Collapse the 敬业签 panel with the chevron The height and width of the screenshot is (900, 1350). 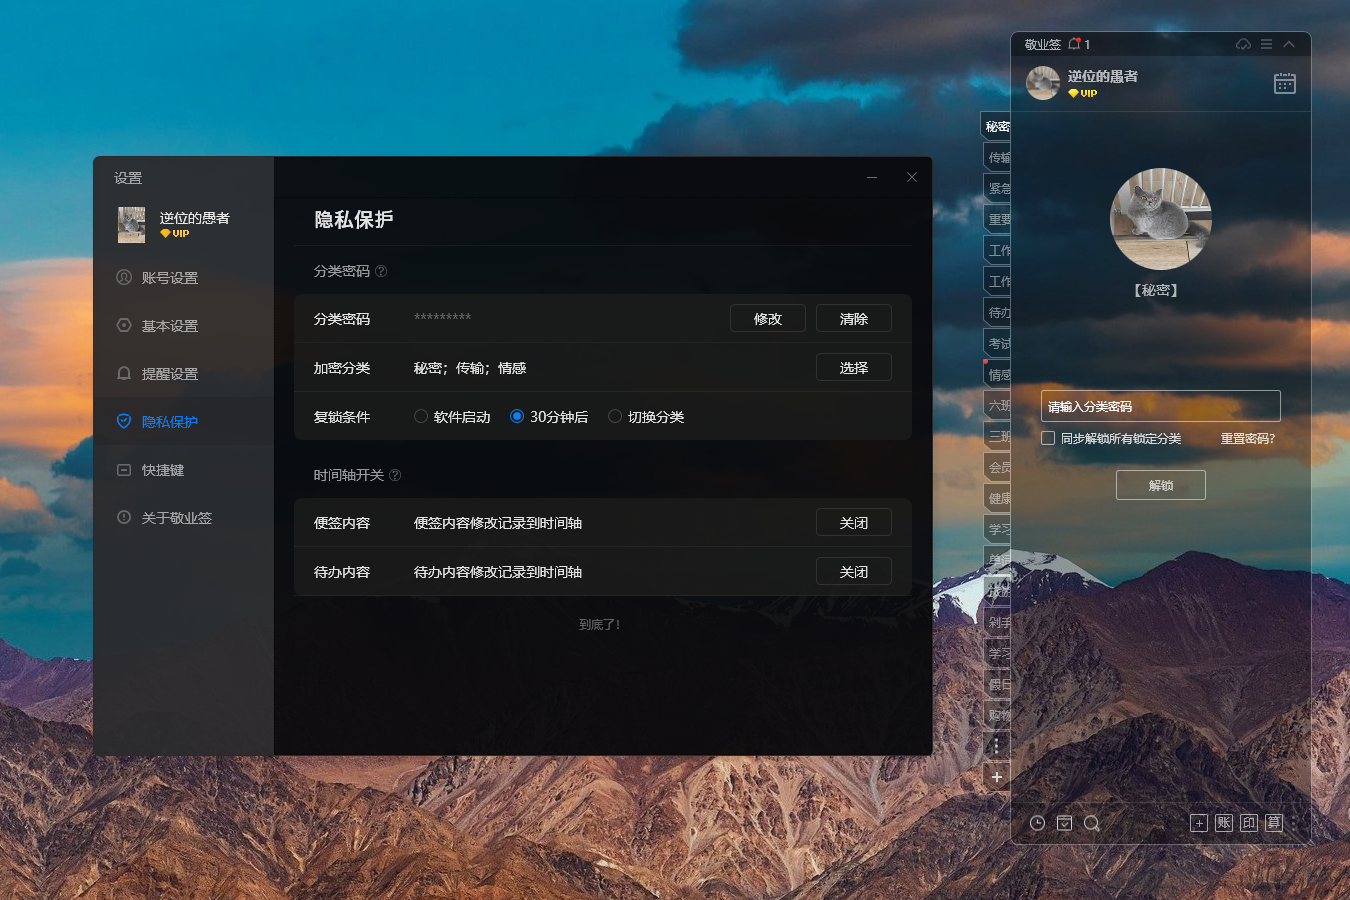click(1289, 44)
